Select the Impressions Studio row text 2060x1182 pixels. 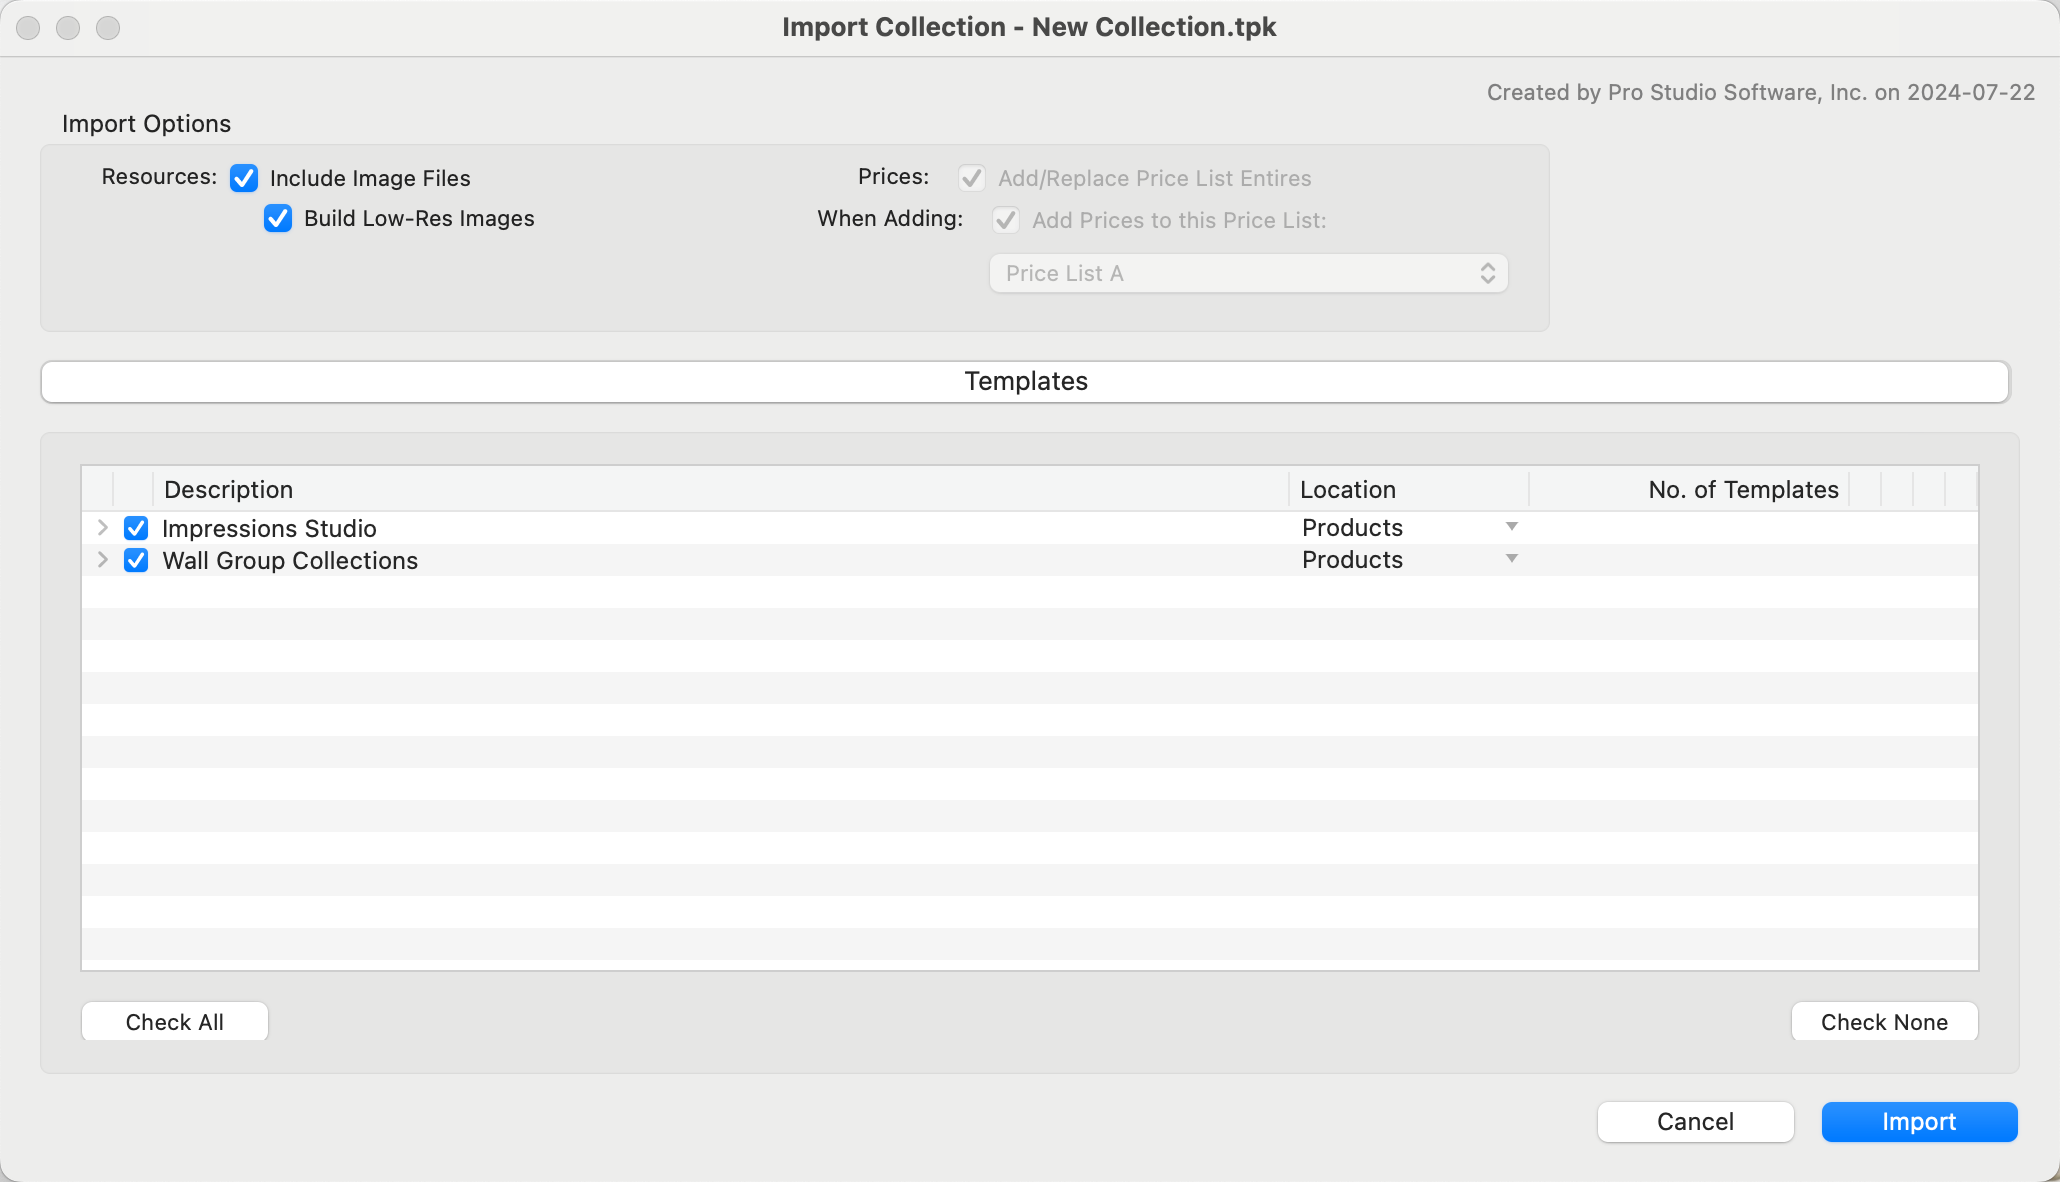tap(269, 528)
